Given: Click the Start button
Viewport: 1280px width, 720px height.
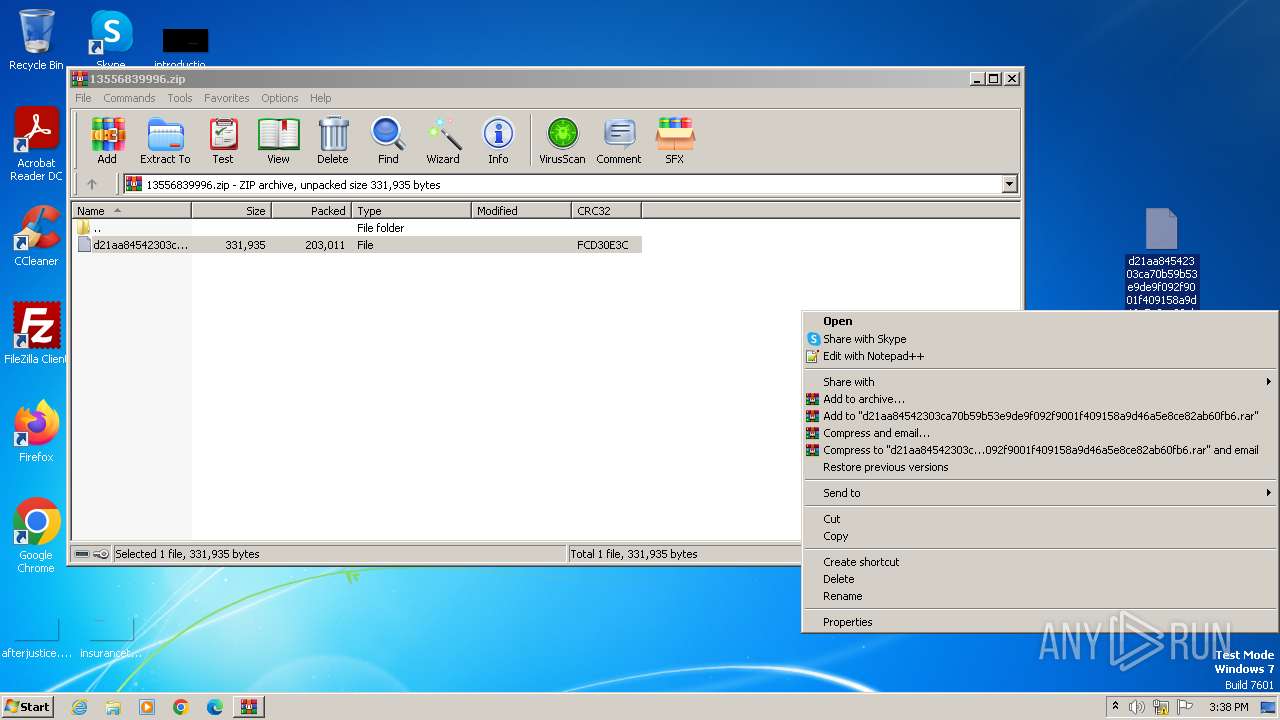Looking at the screenshot, I should point(28,707).
